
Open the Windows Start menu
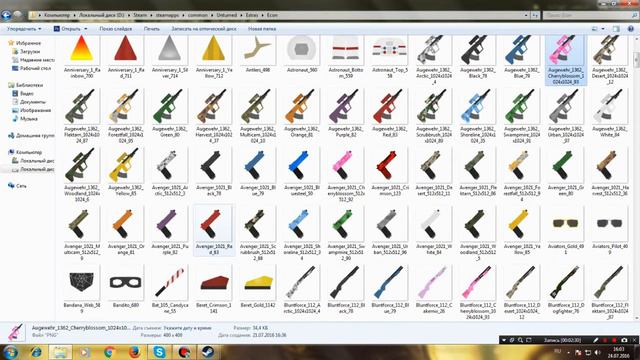[x=11, y=352]
